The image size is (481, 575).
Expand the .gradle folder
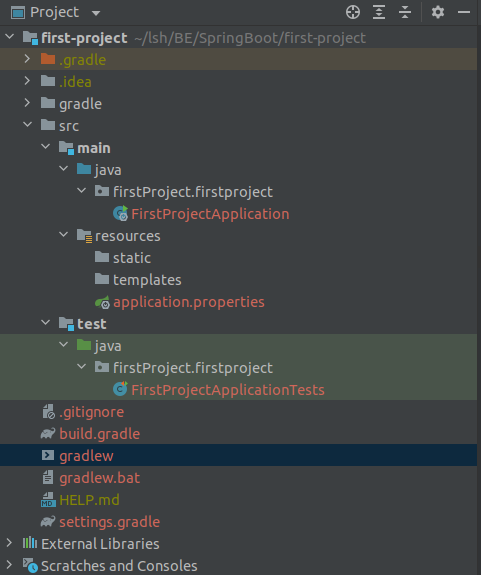pos(27,59)
